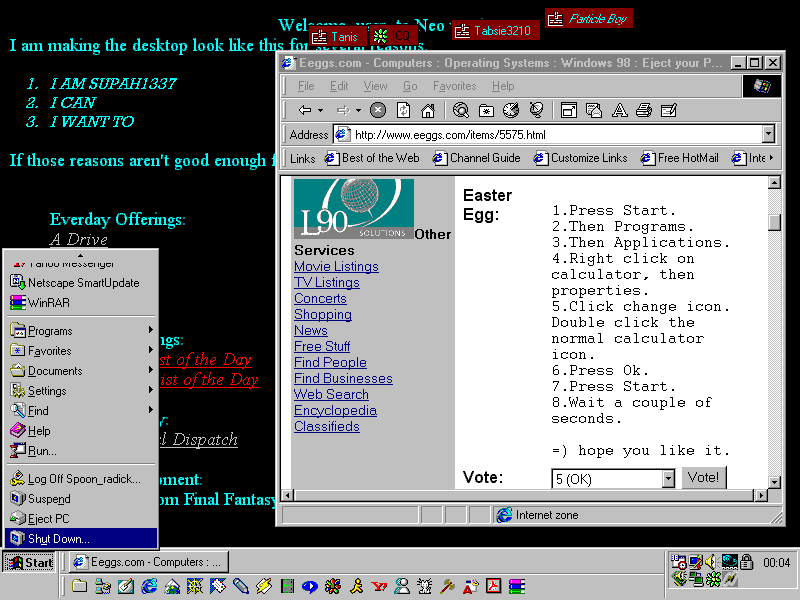Click the horizontal scrollbar track

point(523,495)
